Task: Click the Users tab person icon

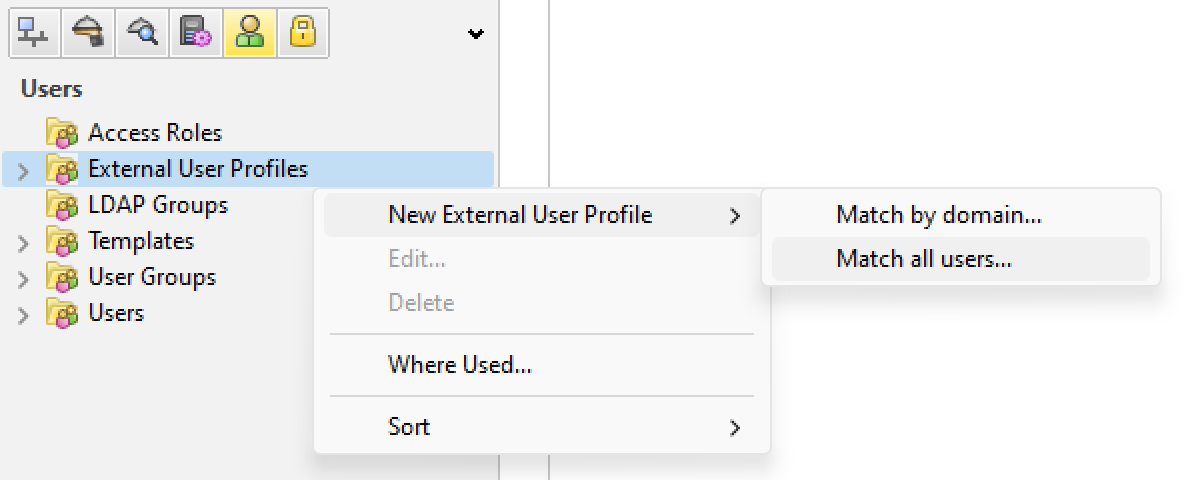Action: [249, 33]
